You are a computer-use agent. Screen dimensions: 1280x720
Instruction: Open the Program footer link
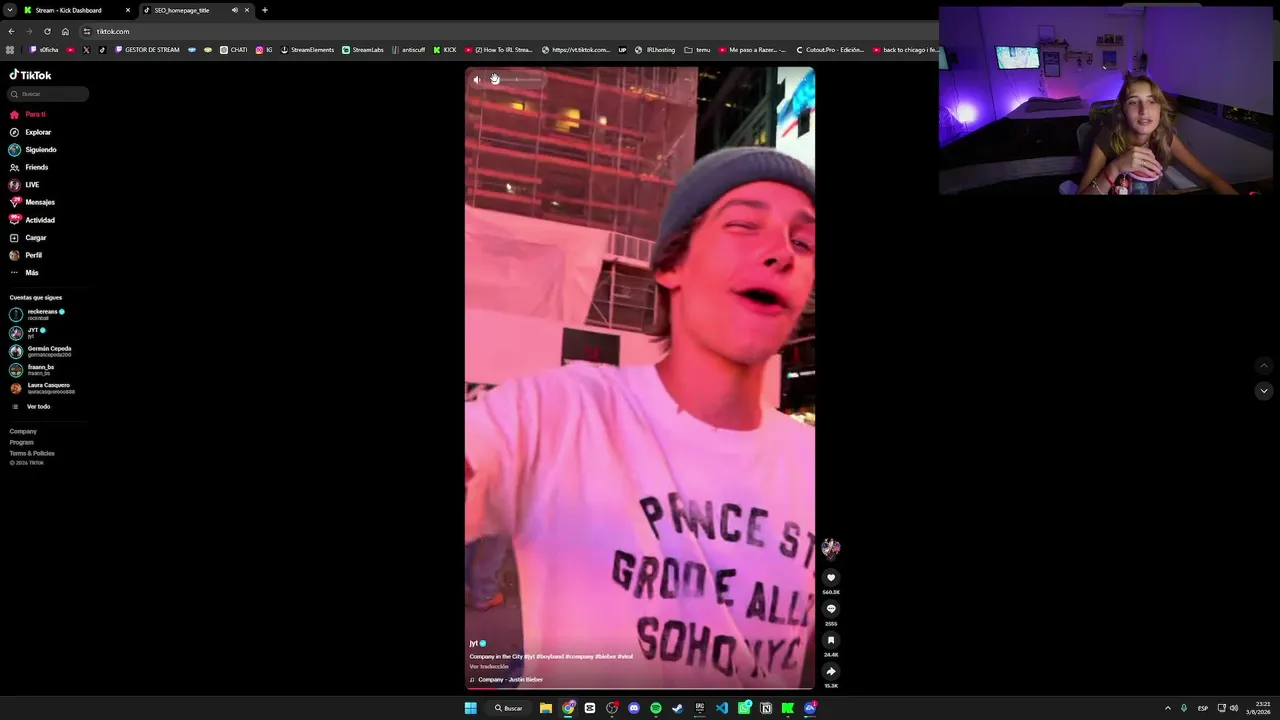click(22, 442)
